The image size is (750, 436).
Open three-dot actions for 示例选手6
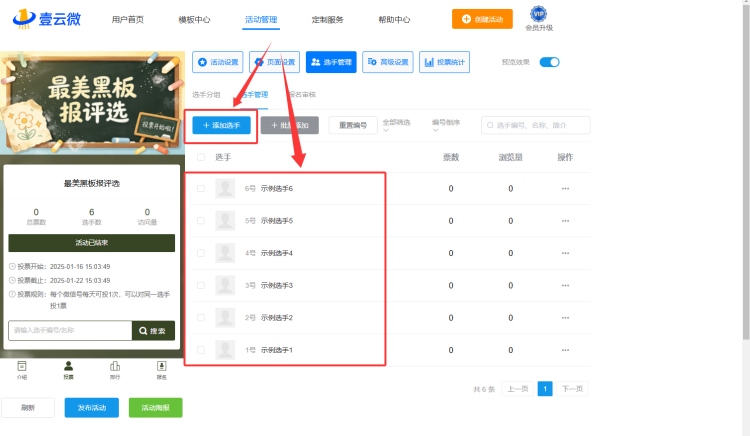point(565,188)
